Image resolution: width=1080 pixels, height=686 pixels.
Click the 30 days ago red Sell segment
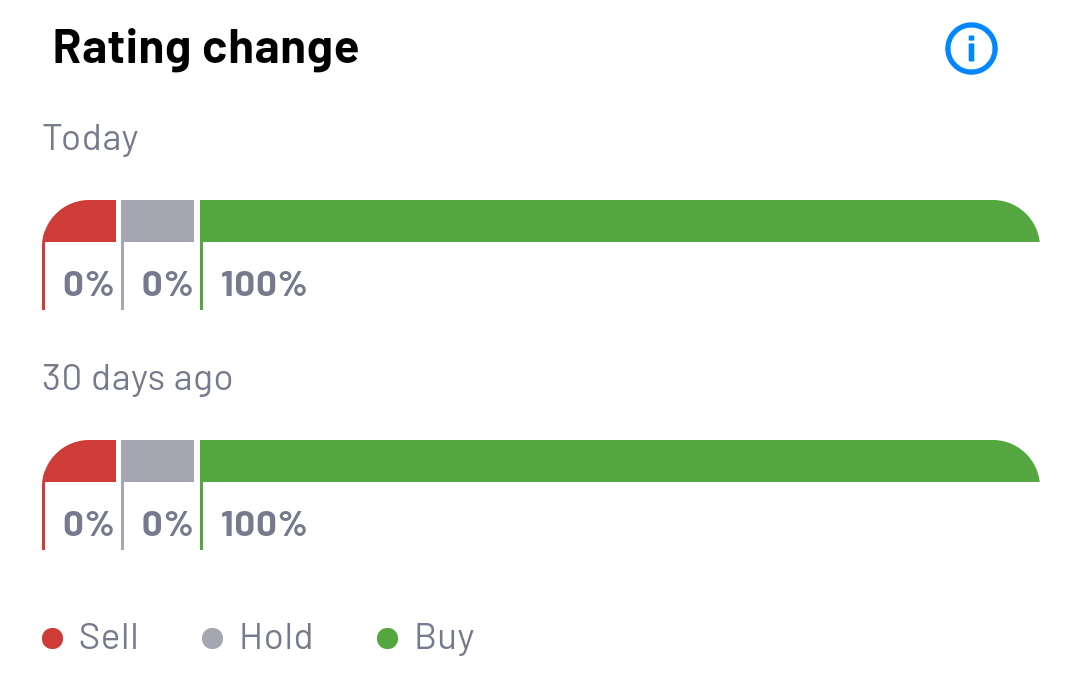click(82, 462)
